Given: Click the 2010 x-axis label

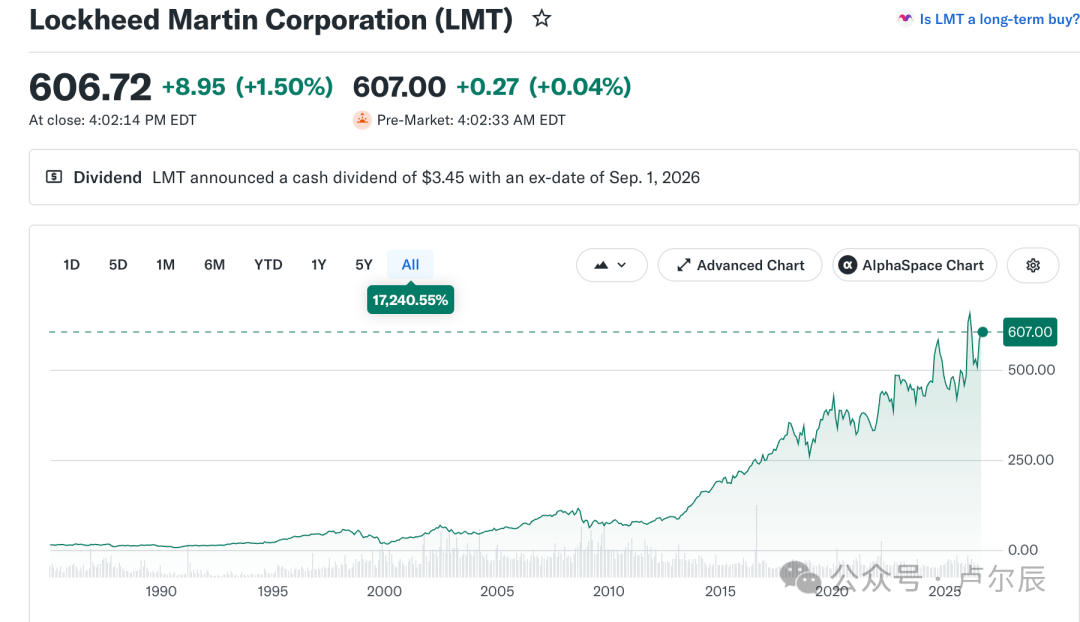Looking at the screenshot, I should tap(609, 591).
